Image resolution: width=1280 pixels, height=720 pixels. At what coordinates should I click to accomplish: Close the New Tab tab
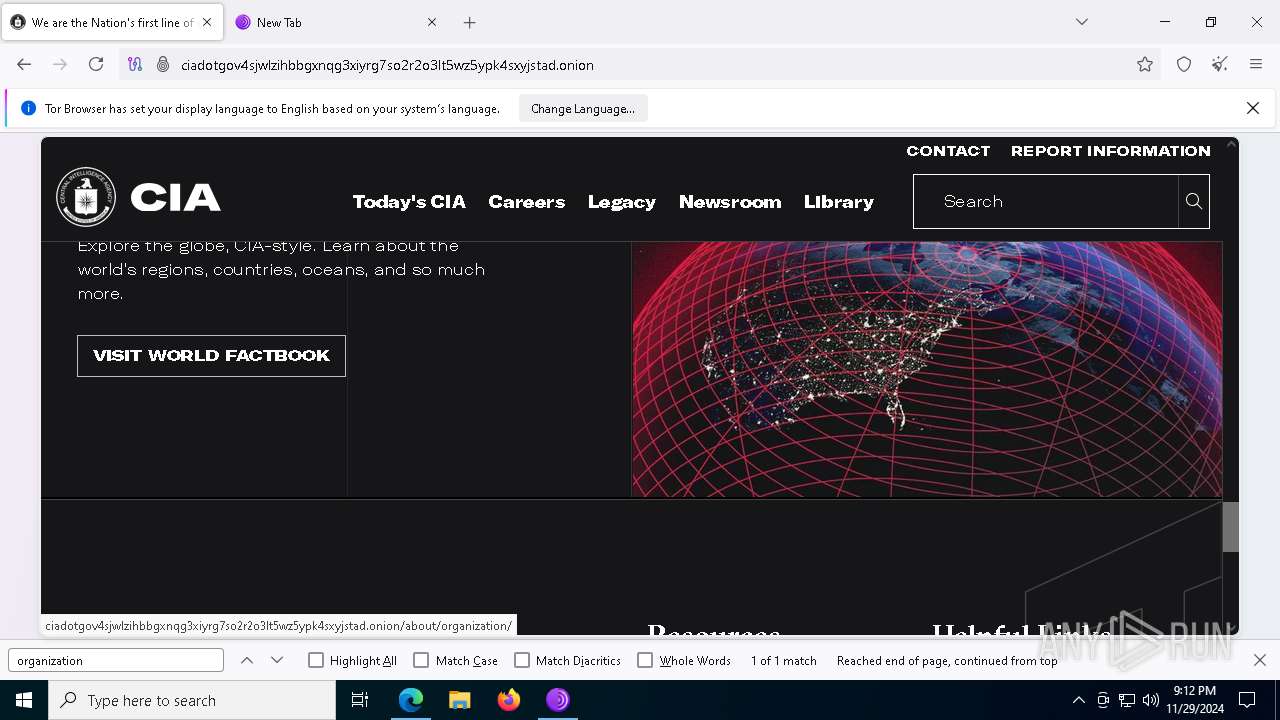tap(432, 22)
